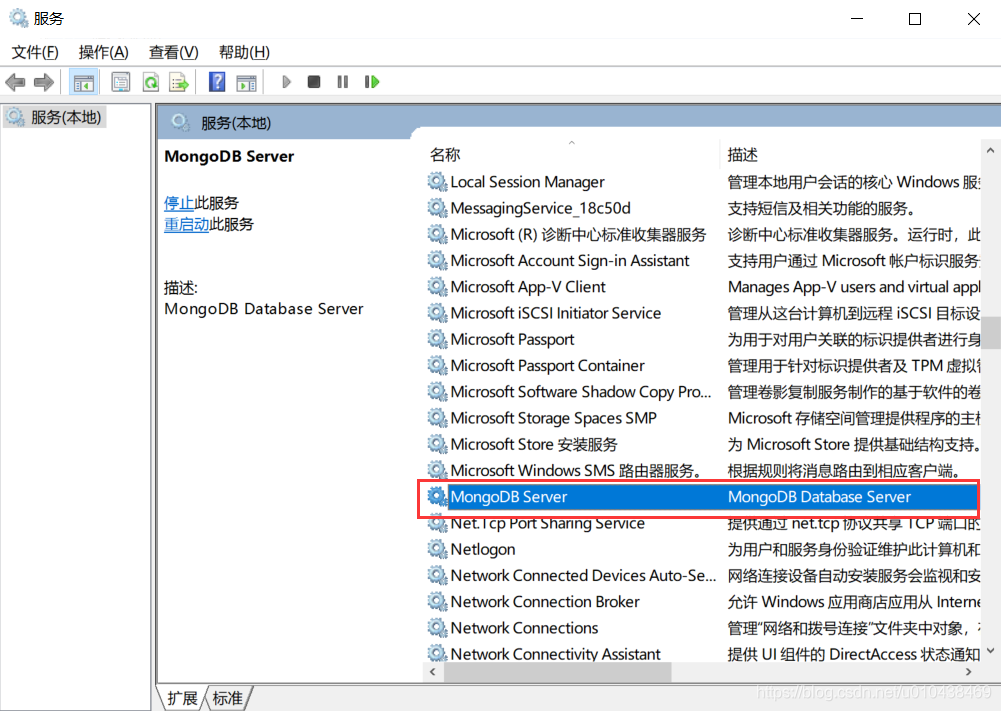Click gear icon beside Microsoft App-V Client
Image resolution: width=1001 pixels, height=711 pixels.
pyautogui.click(x=437, y=287)
